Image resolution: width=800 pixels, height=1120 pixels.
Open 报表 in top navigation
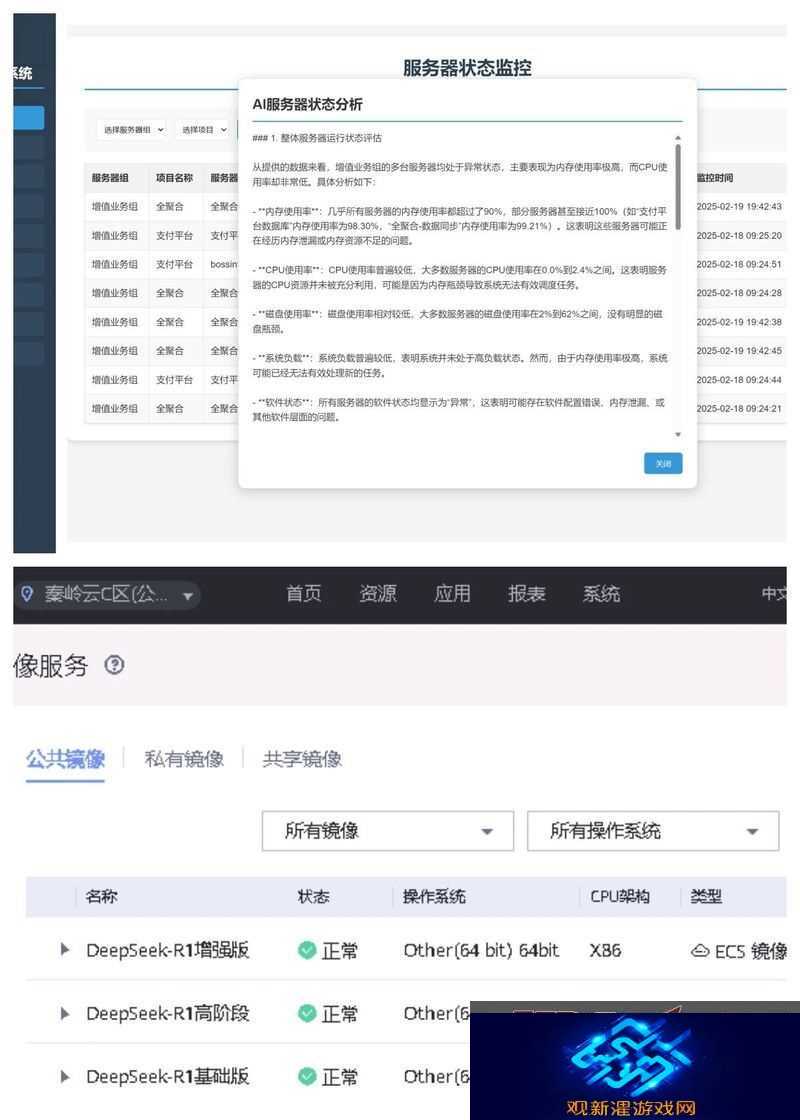tap(526, 594)
